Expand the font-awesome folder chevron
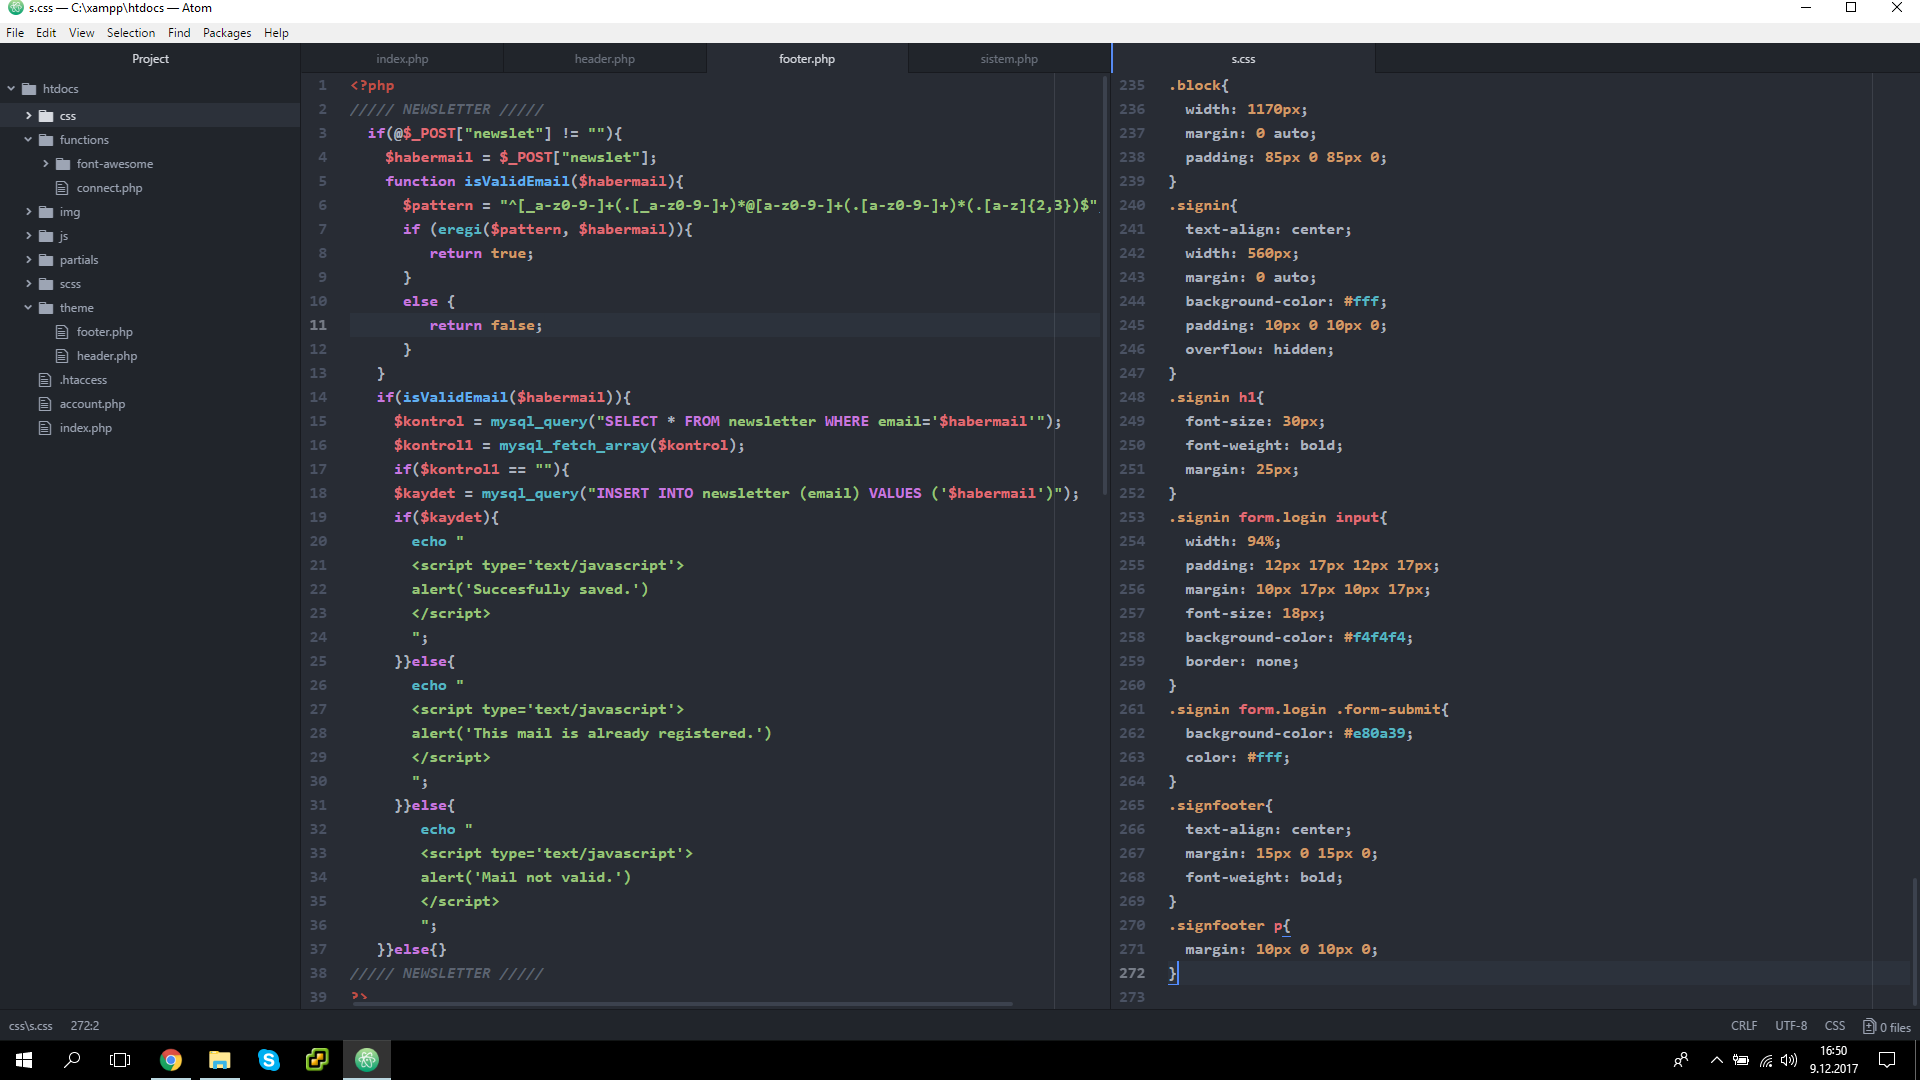Screen dimensions: 1920x1080 (x=46, y=164)
